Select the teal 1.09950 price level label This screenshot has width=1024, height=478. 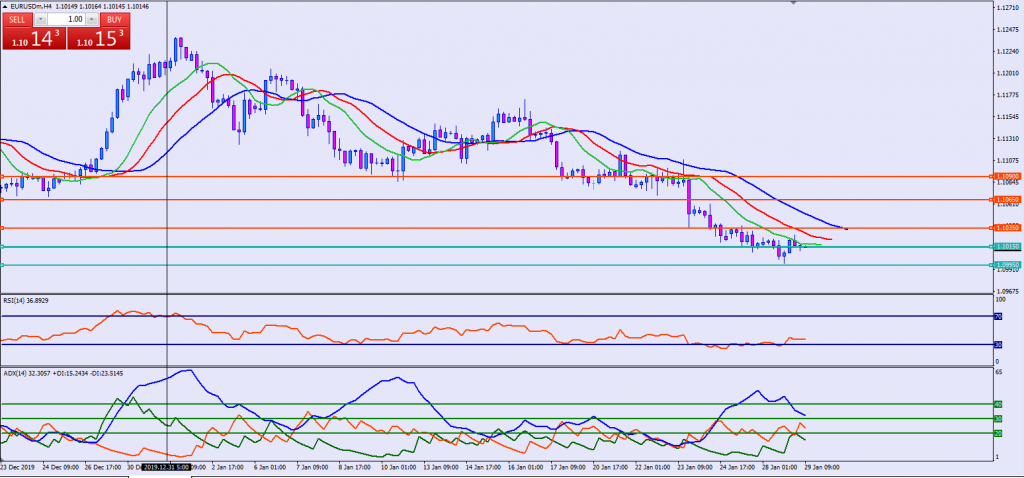coord(1006,265)
